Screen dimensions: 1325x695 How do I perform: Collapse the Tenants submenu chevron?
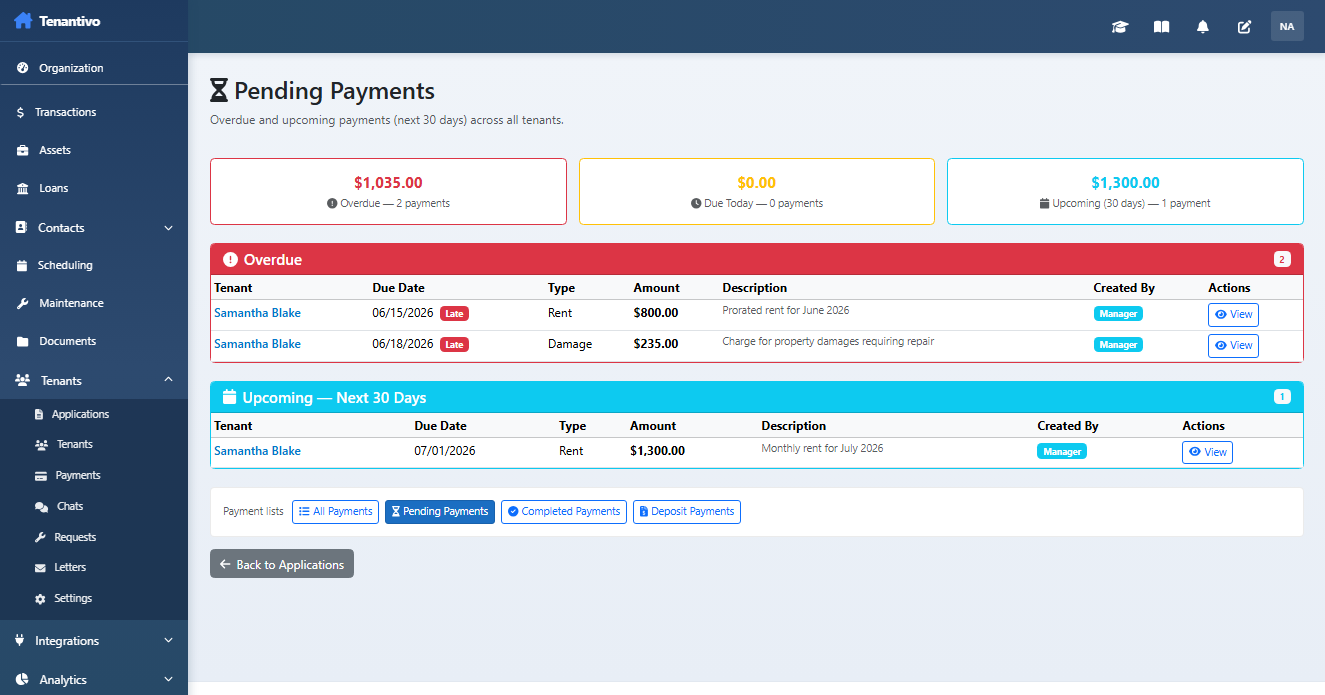pyautogui.click(x=168, y=379)
